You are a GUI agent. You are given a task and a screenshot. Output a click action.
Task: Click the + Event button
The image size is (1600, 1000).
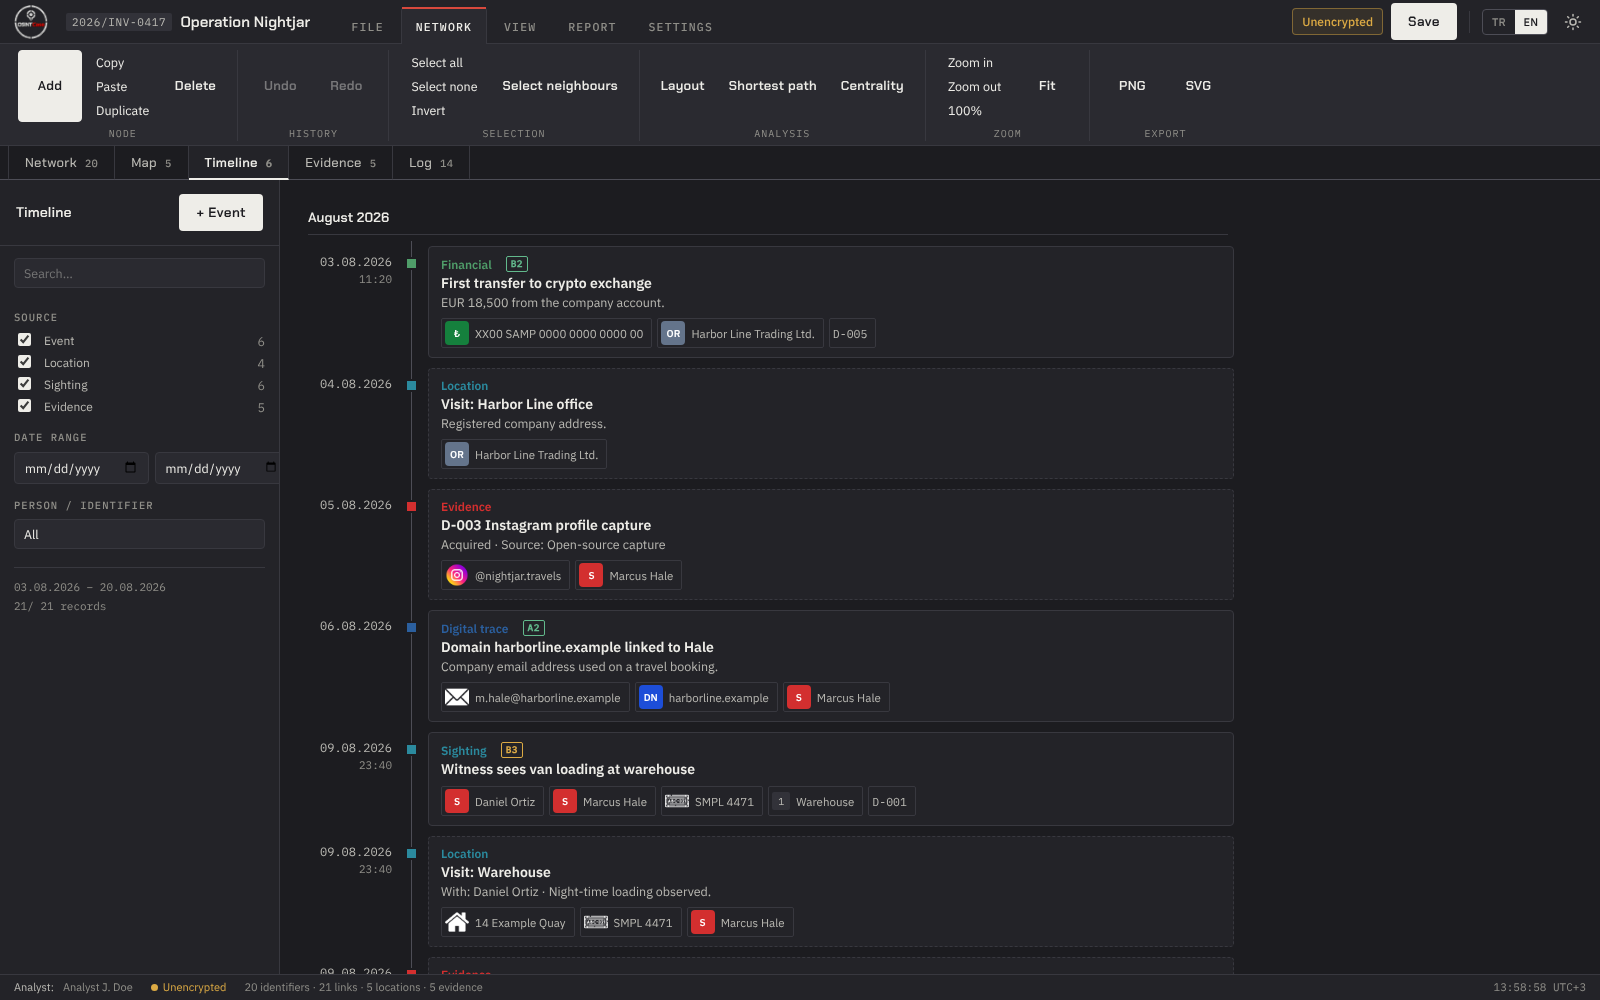point(221,212)
